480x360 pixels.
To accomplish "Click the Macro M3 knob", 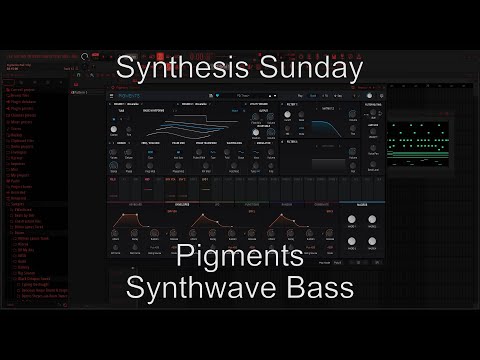I will coord(352,241).
